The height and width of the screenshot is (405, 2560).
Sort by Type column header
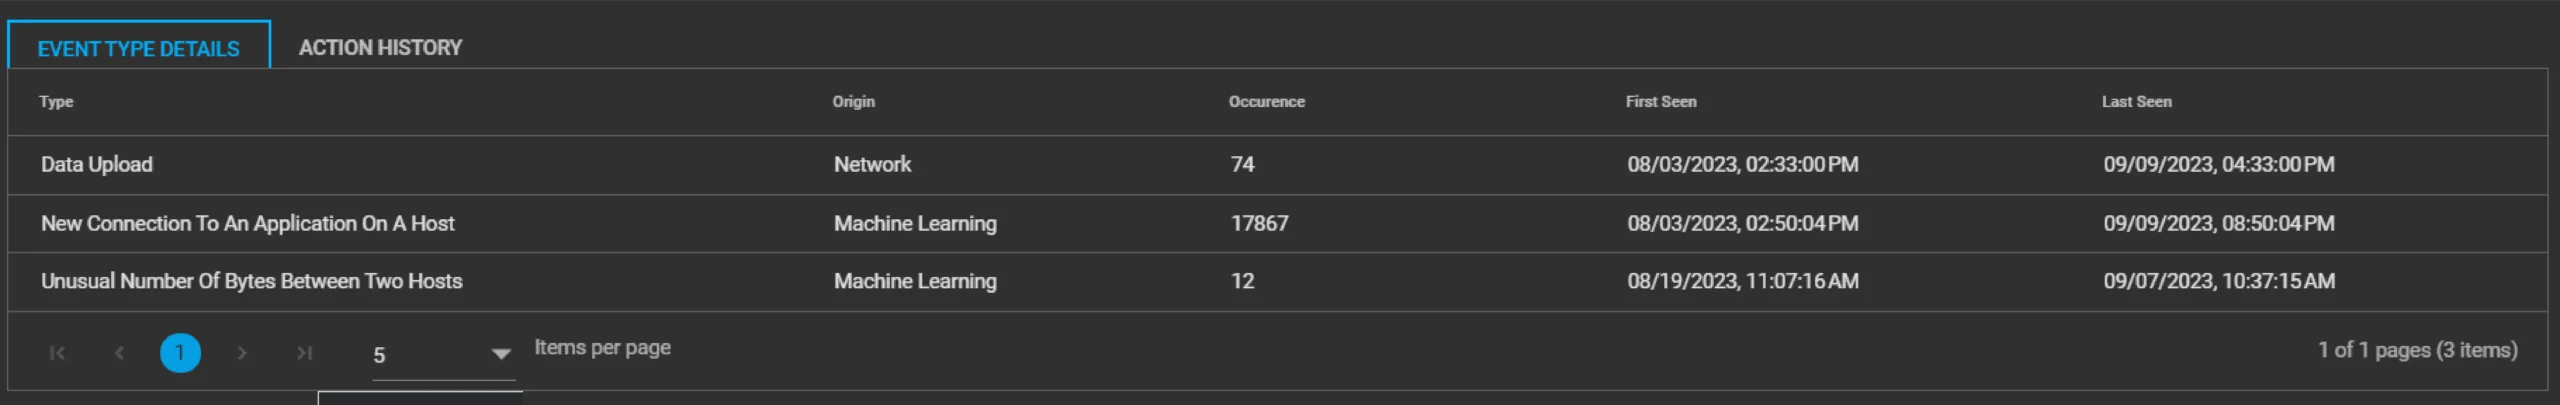[56, 102]
